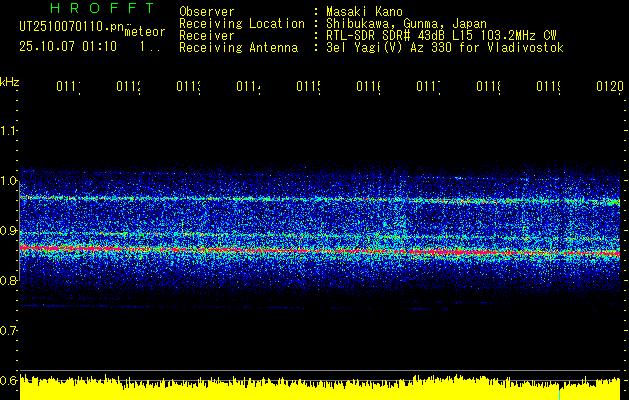Select Shibukawa, Gunma, Japan text

coord(406,24)
